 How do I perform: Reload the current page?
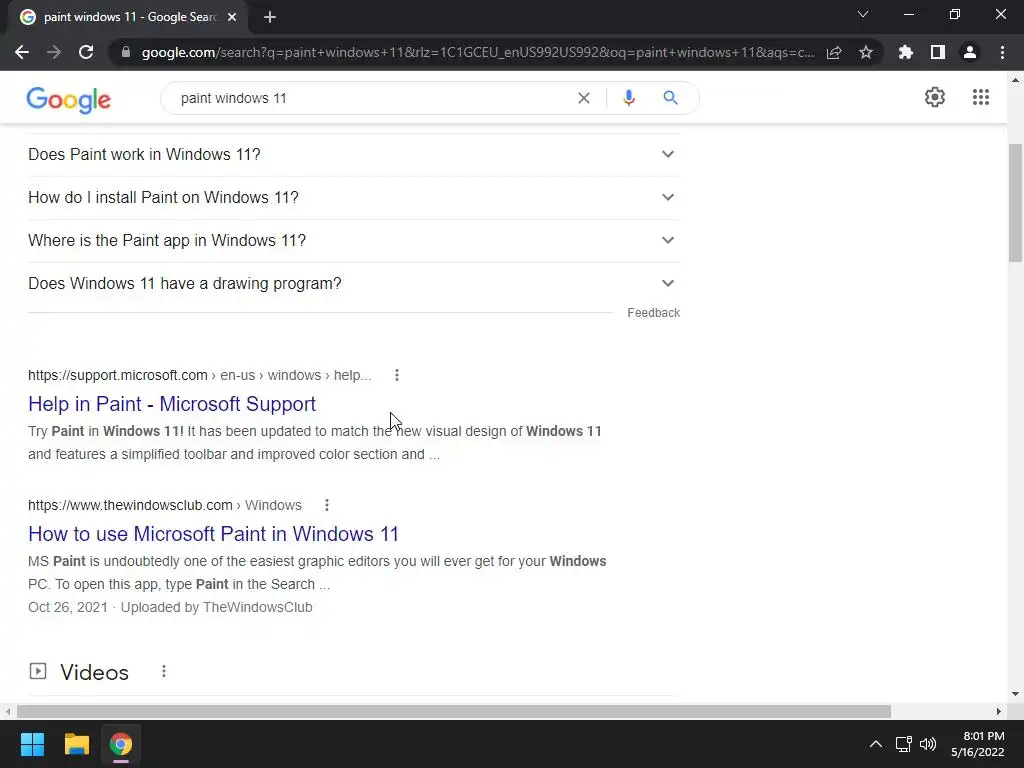coord(86,52)
